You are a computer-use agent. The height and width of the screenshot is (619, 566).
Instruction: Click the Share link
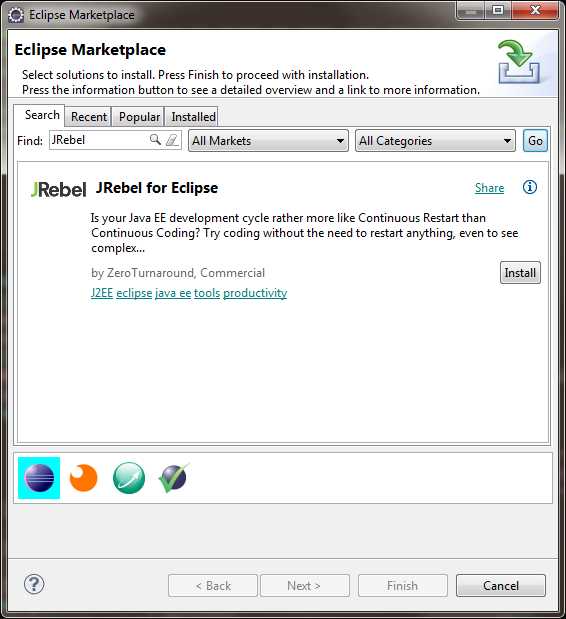[489, 188]
